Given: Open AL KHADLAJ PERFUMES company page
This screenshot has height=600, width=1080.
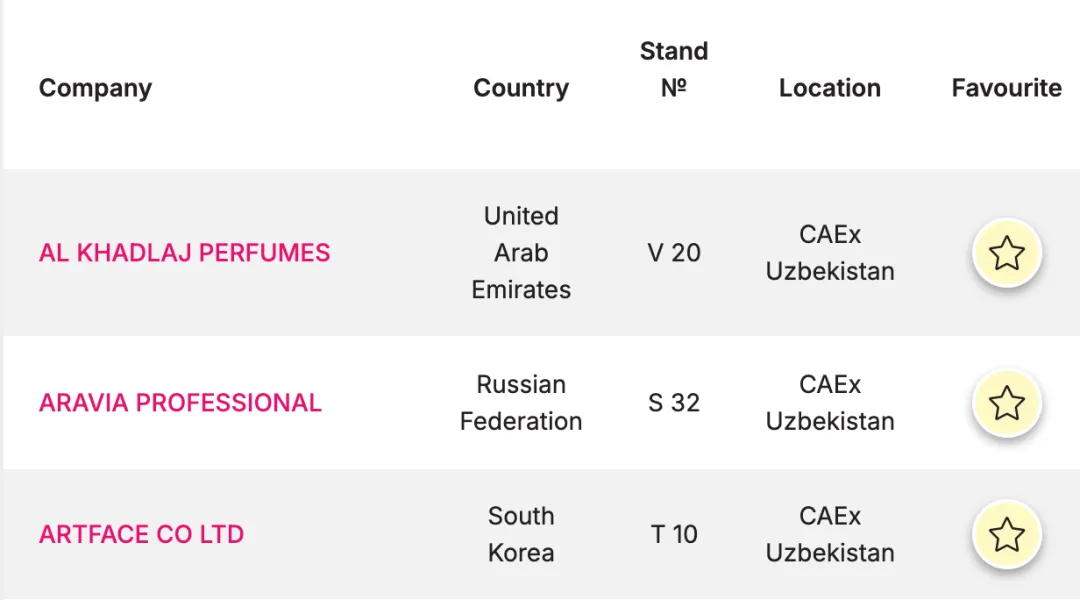Looking at the screenshot, I should pyautogui.click(x=185, y=253).
